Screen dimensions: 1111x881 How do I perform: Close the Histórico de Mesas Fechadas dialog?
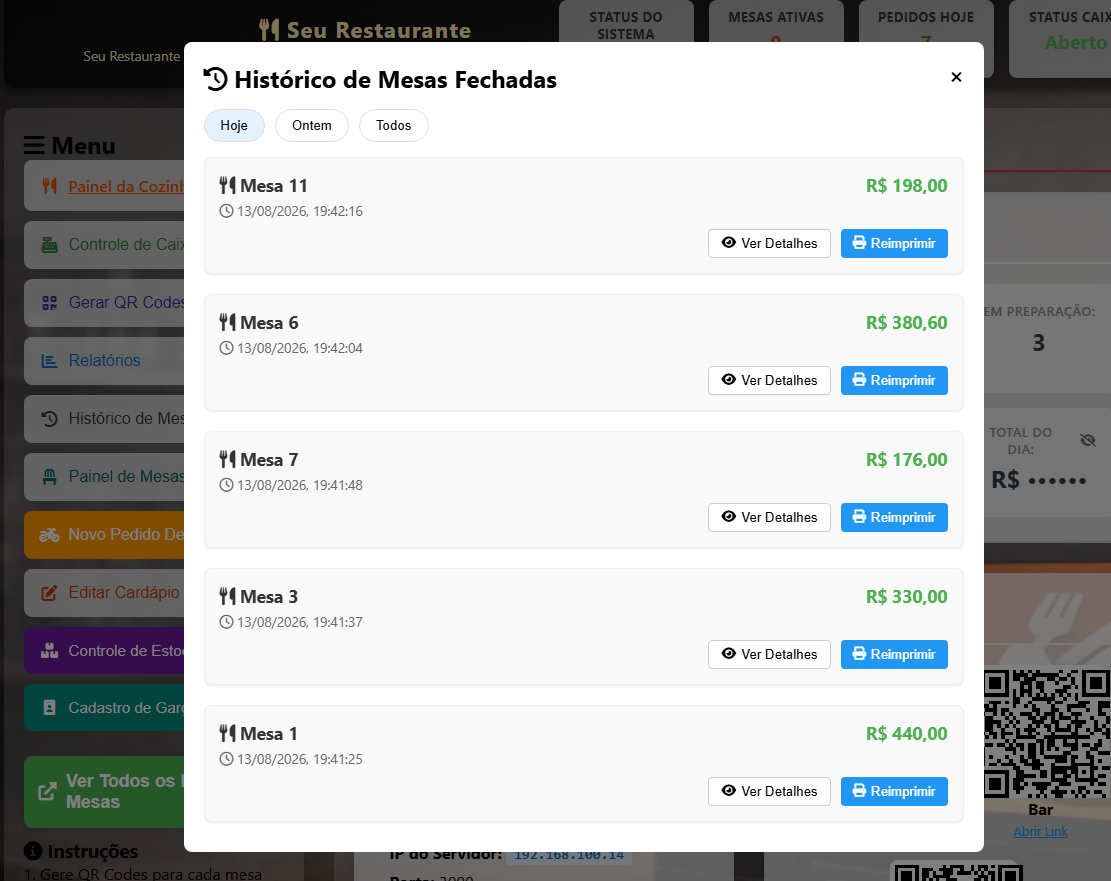click(x=956, y=77)
